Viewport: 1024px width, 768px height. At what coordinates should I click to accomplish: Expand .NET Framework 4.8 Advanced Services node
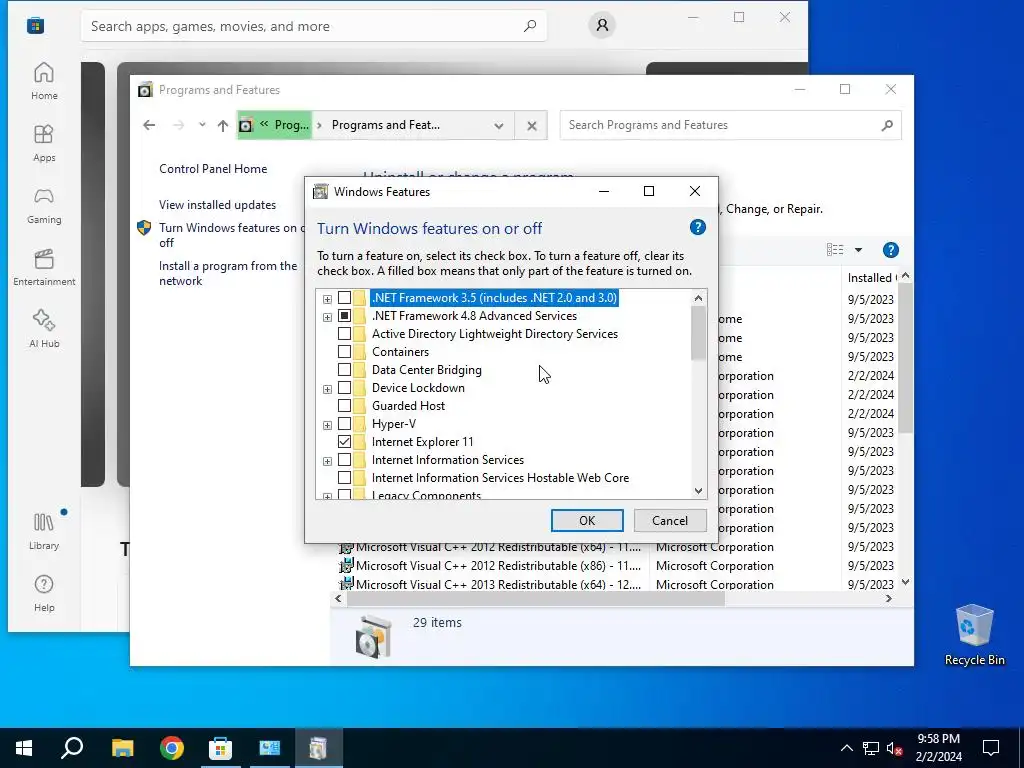coord(327,317)
